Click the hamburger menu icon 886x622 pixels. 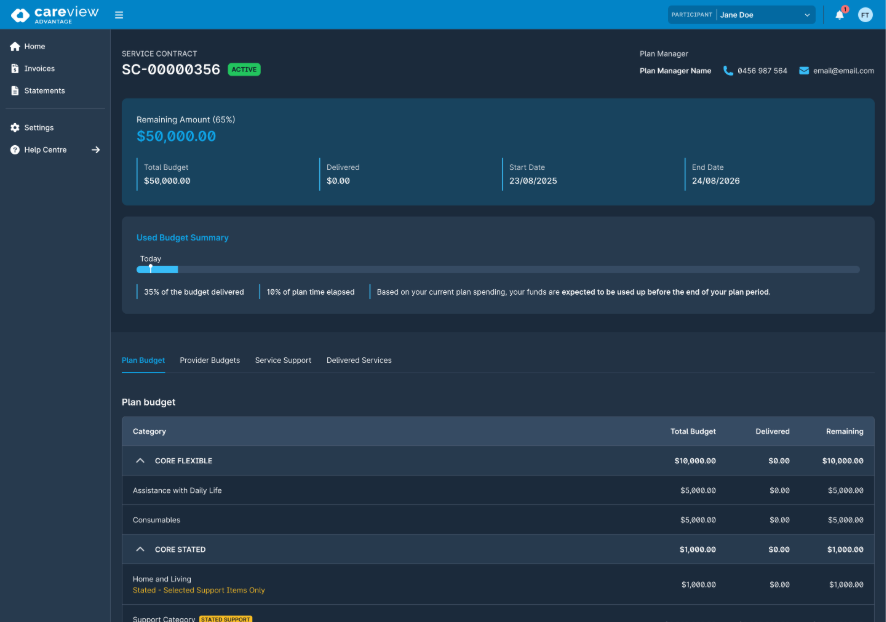[x=119, y=15]
